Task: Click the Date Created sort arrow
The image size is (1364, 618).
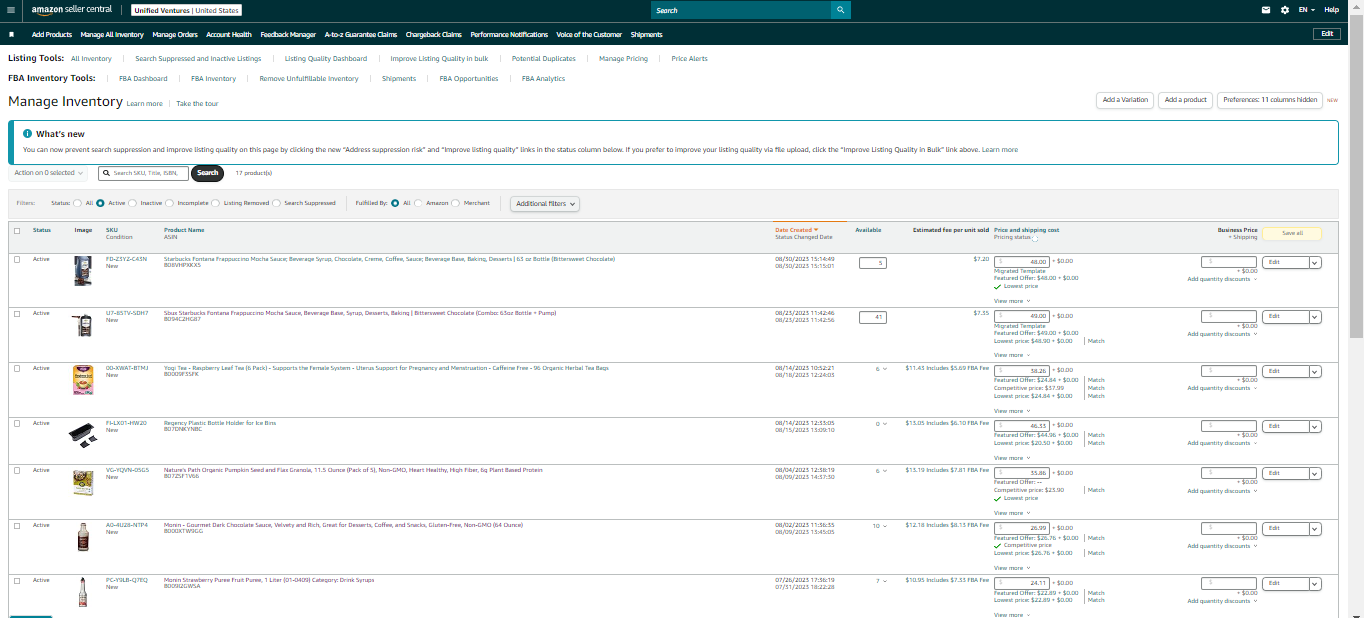Action: 816,230
